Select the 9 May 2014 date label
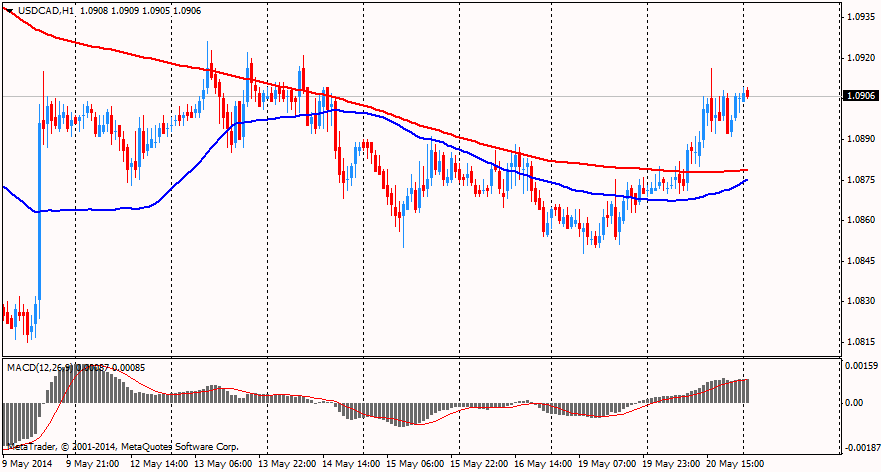 point(30,464)
